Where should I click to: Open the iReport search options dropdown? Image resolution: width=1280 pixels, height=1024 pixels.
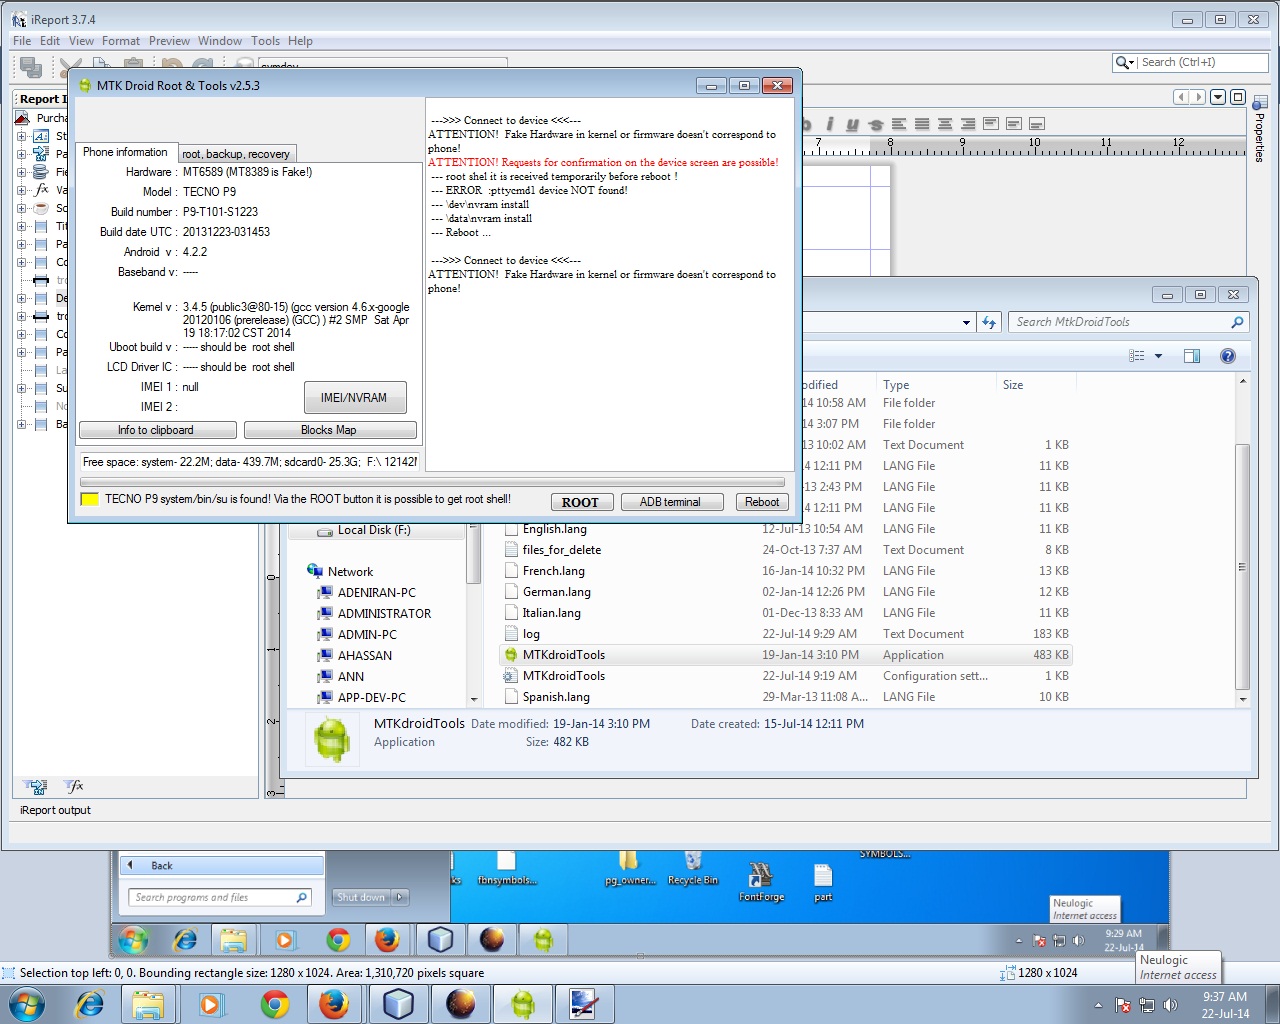click(1126, 63)
